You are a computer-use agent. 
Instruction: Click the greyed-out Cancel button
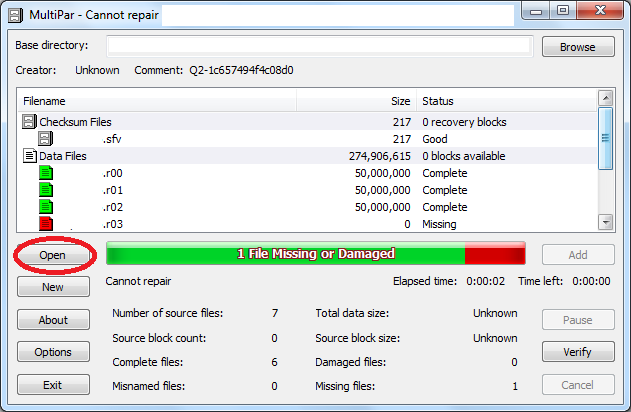tap(578, 385)
